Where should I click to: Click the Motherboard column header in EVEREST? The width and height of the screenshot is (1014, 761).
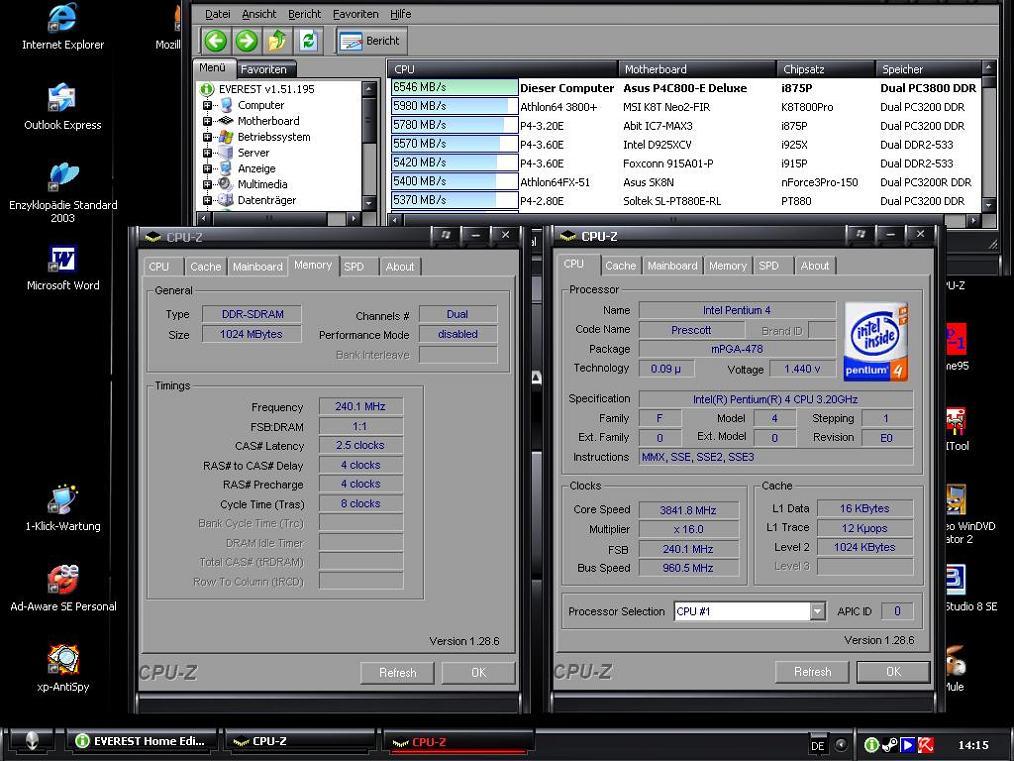coord(697,69)
